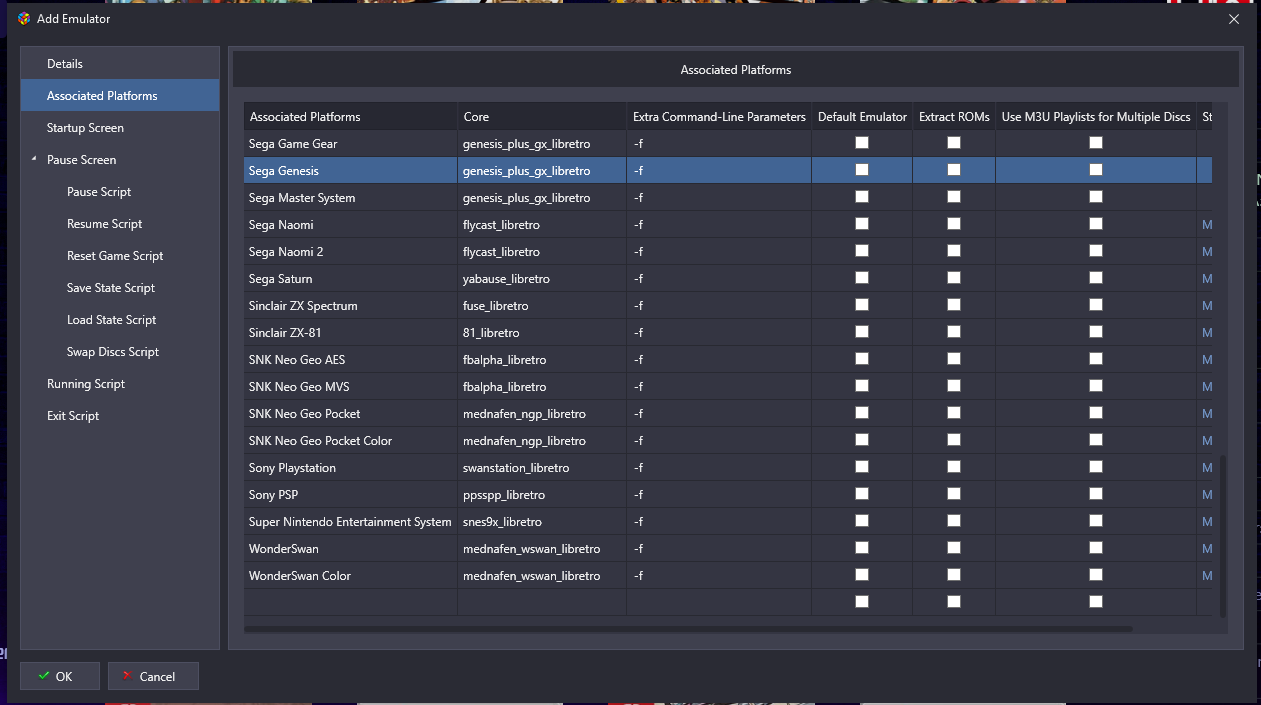Select Associated Platforms in sidebar
The width and height of the screenshot is (1261, 705).
(120, 96)
